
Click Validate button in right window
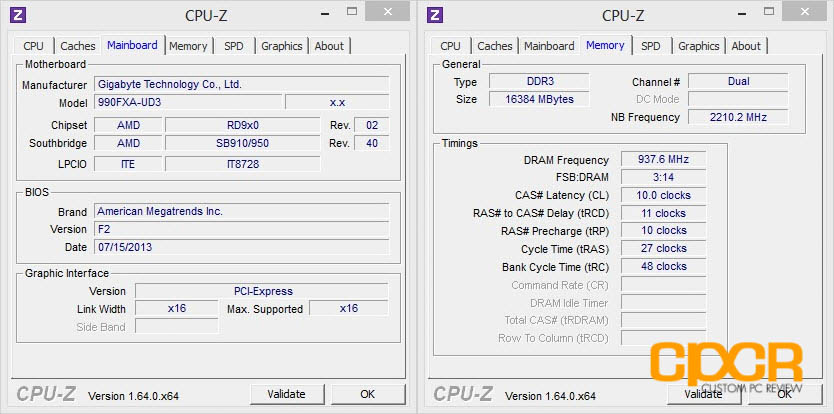pyautogui.click(x=703, y=394)
